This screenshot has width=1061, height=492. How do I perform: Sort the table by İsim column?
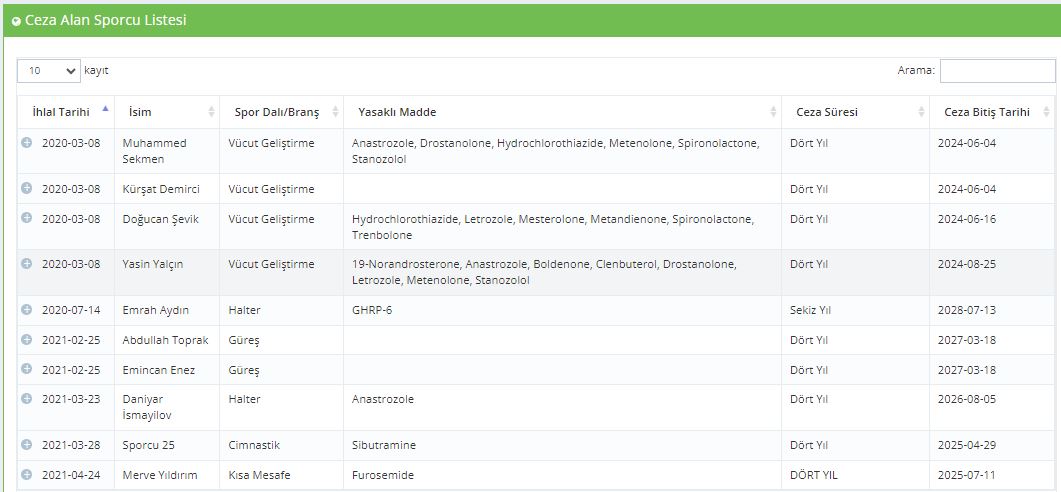tap(167, 112)
